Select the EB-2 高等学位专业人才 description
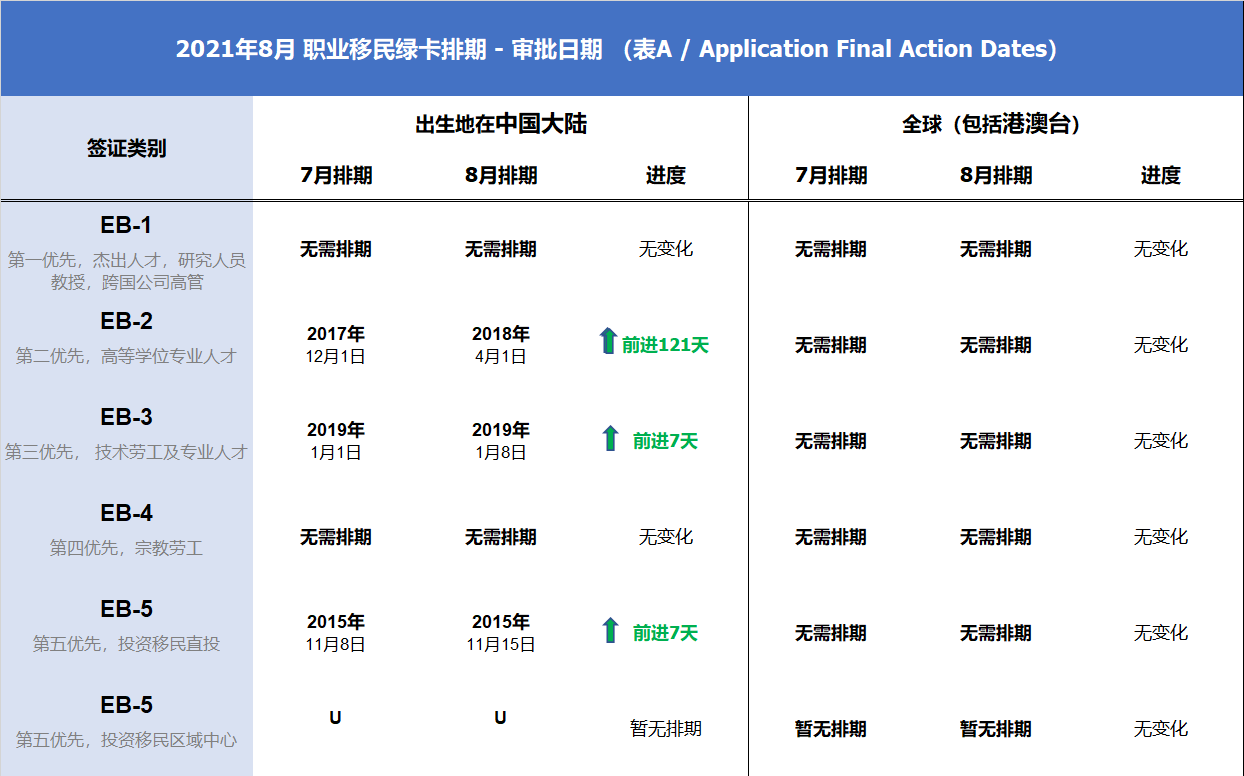Viewport: 1244px width, 776px height. coord(126,356)
